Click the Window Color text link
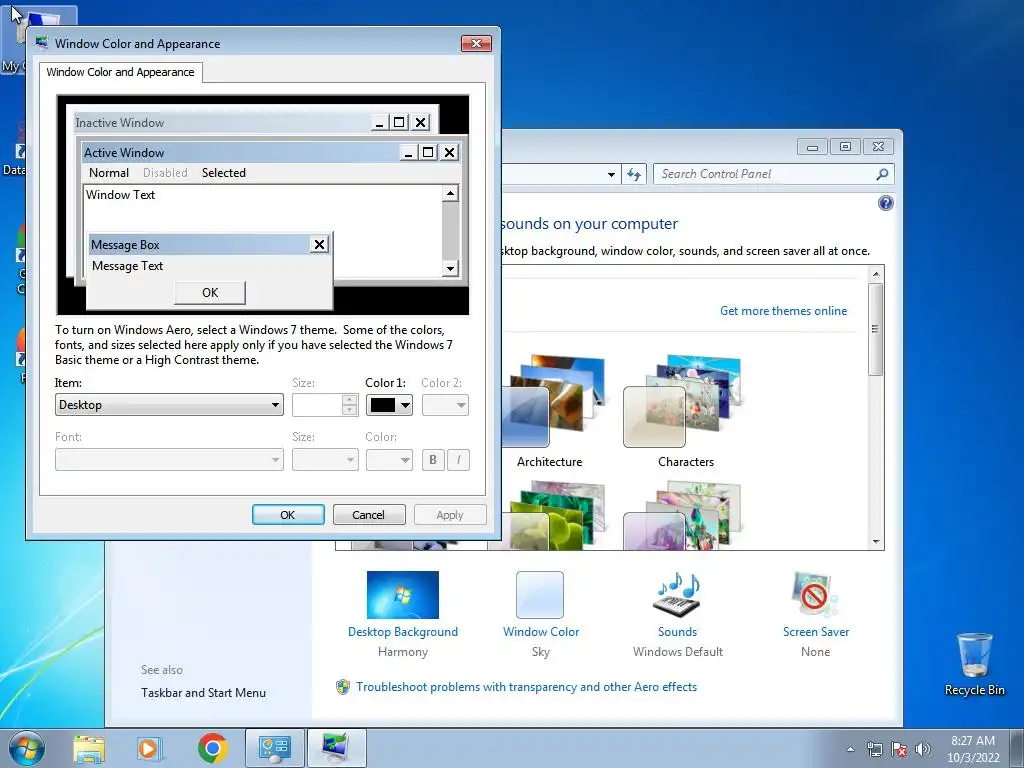Screen dimensions: 1024x768 click(x=541, y=632)
